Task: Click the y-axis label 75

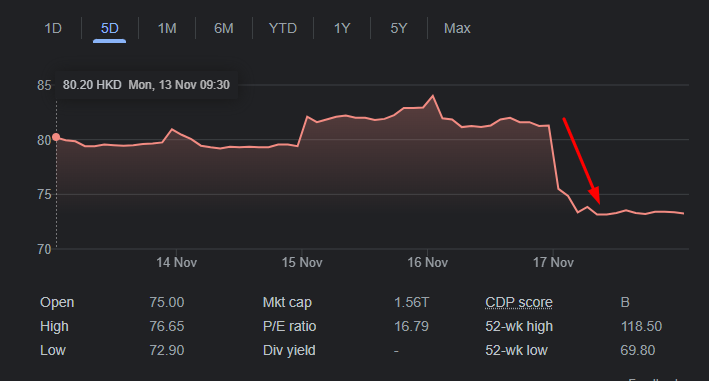Action: (x=44, y=195)
